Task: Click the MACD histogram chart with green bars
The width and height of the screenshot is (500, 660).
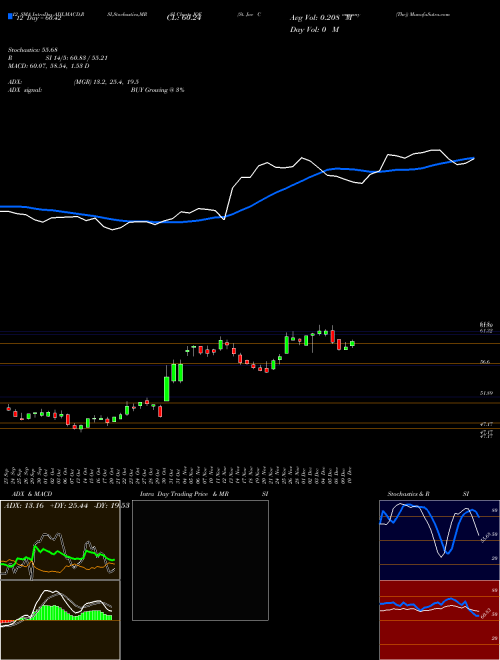Action: [60, 620]
